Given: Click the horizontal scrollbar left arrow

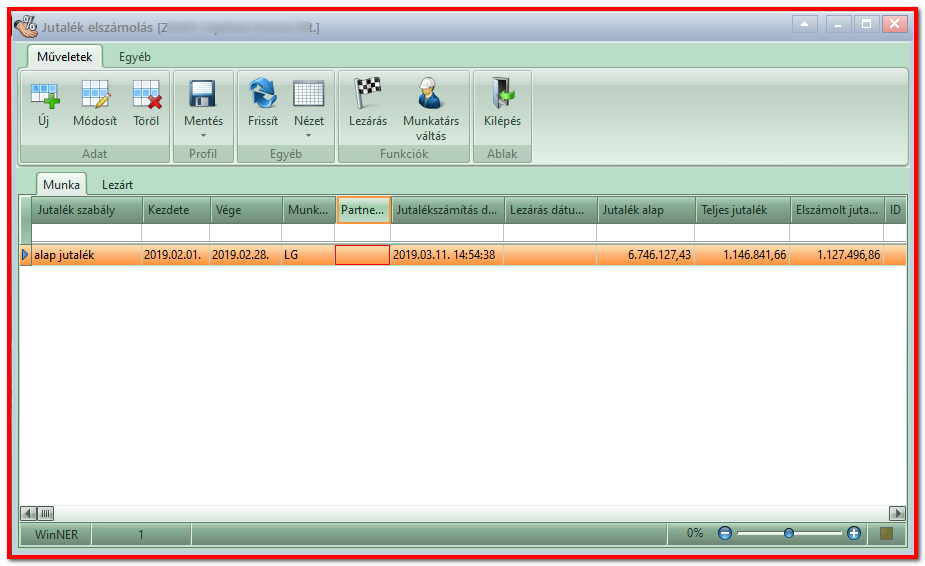Looking at the screenshot, I should [28, 513].
